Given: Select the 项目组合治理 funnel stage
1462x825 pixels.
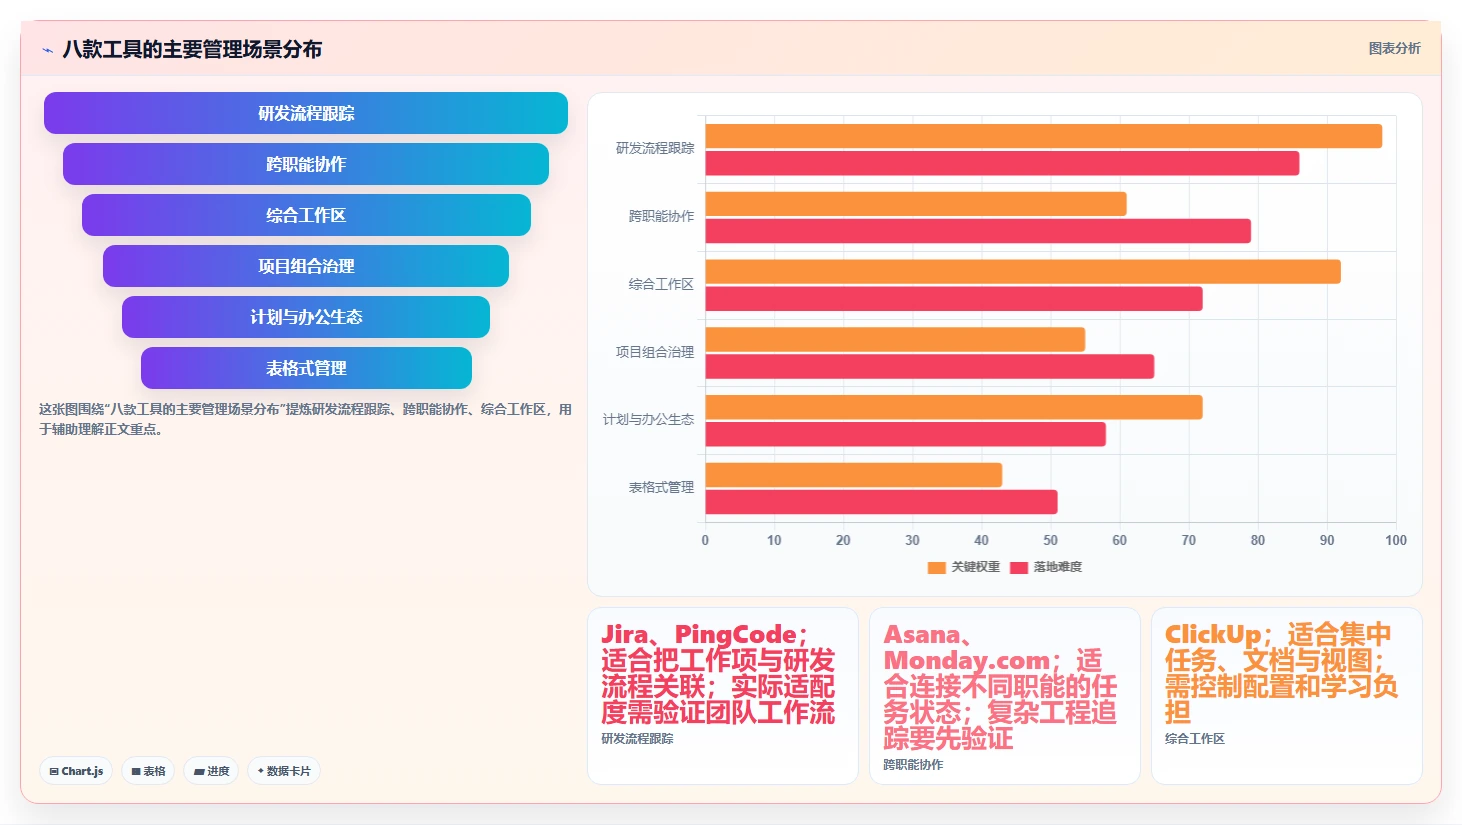Looking at the screenshot, I should pos(306,266).
